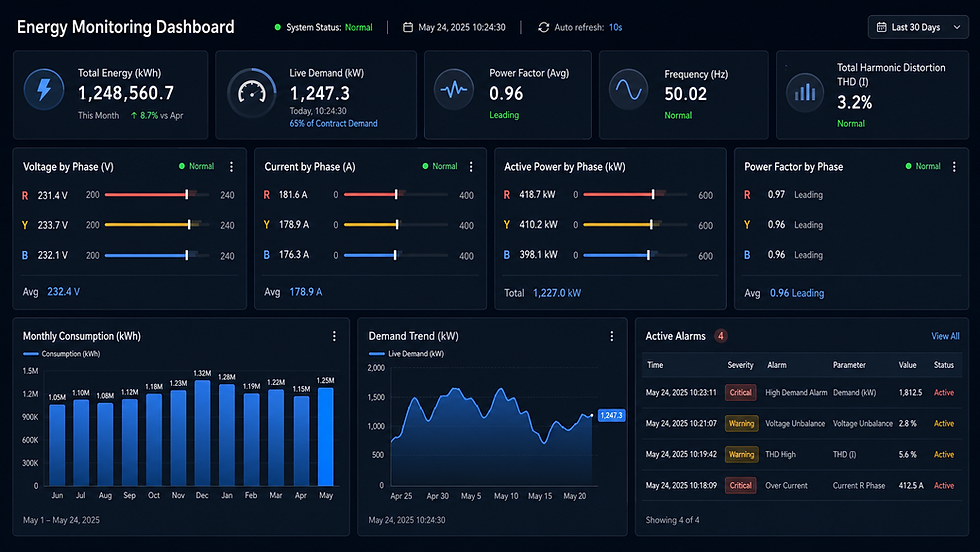980x552 pixels.
Task: Click the B phase active power bar 398.1 kW
Action: [x=636, y=255]
